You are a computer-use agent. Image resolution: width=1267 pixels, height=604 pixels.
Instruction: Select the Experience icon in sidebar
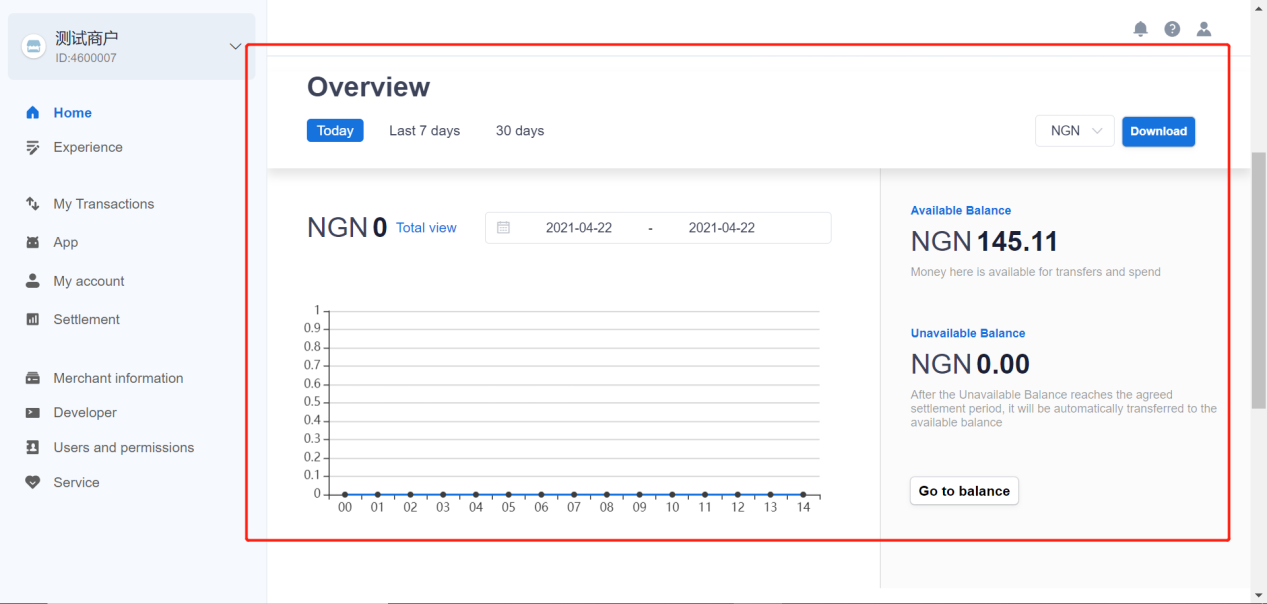(33, 147)
